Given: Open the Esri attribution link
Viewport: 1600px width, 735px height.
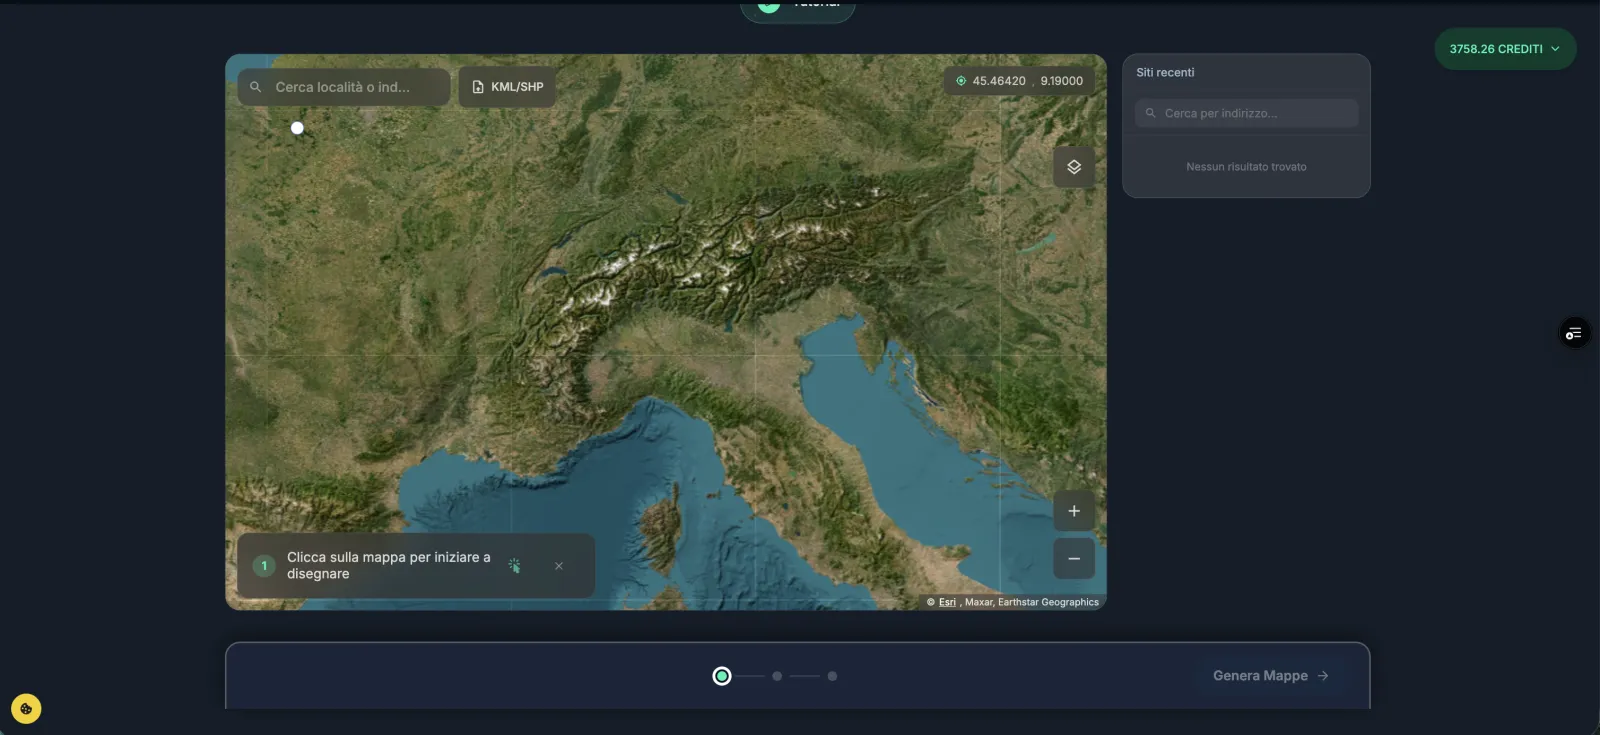Looking at the screenshot, I should coord(947,602).
